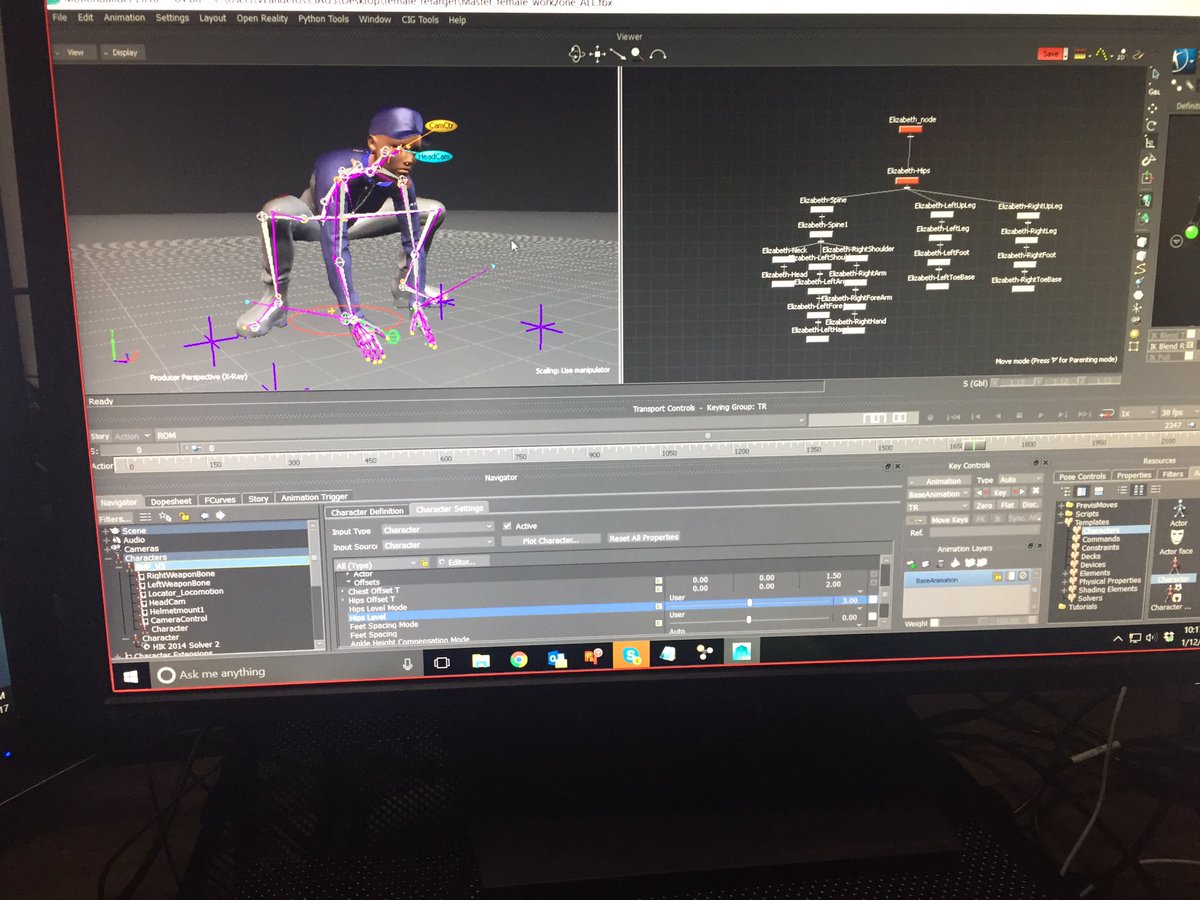This screenshot has width=1200, height=900.
Task: Click the Zero button in Key Controls
Action: [984, 506]
